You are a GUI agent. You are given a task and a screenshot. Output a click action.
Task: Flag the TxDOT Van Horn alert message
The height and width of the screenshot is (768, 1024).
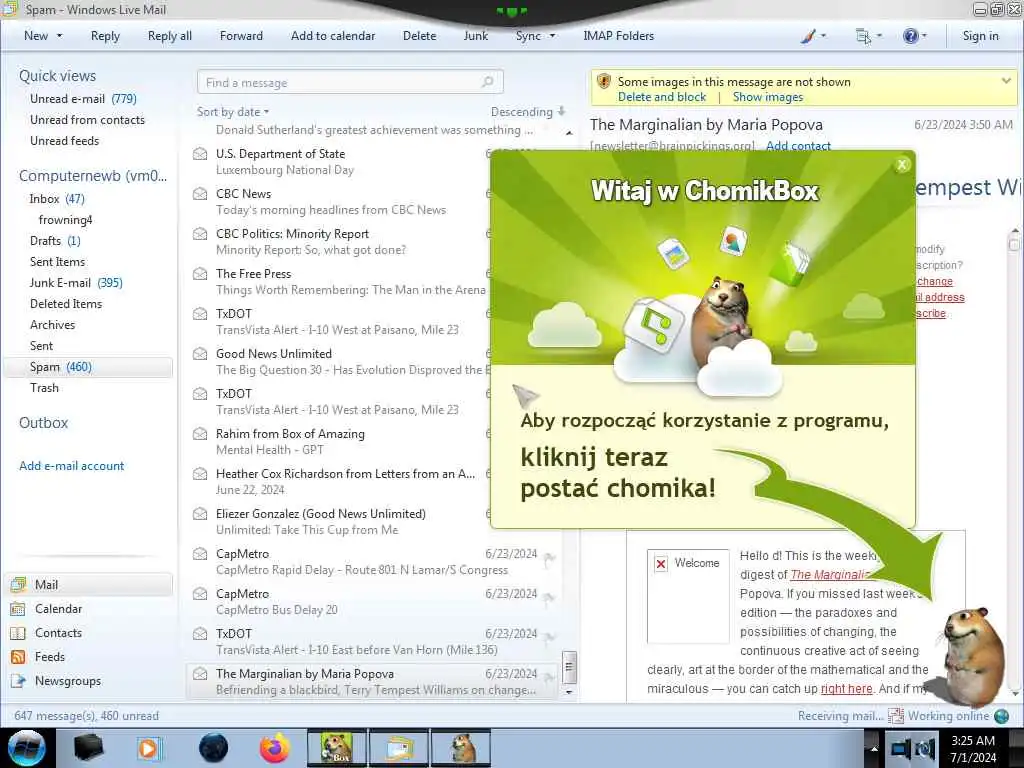click(550, 637)
